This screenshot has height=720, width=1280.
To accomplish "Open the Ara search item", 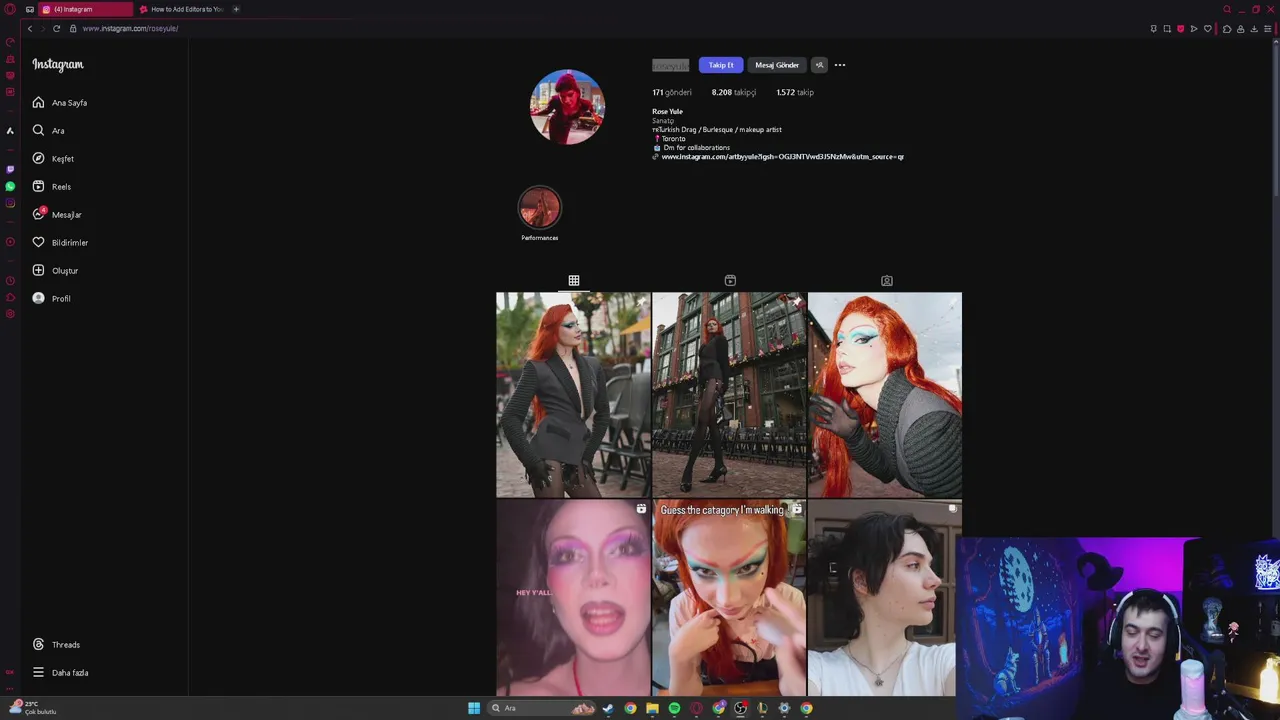I will point(48,131).
